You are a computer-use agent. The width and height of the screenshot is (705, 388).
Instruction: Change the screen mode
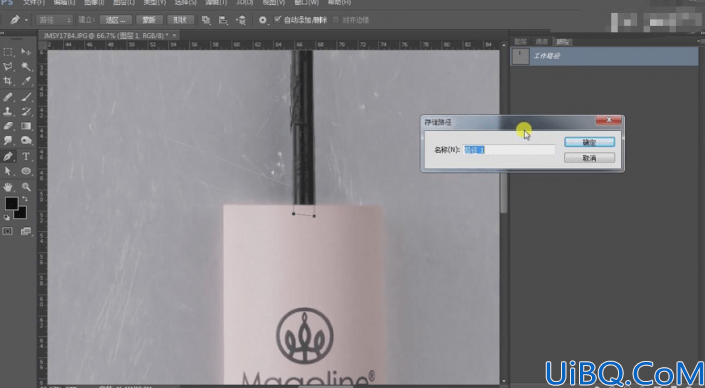click(26, 231)
